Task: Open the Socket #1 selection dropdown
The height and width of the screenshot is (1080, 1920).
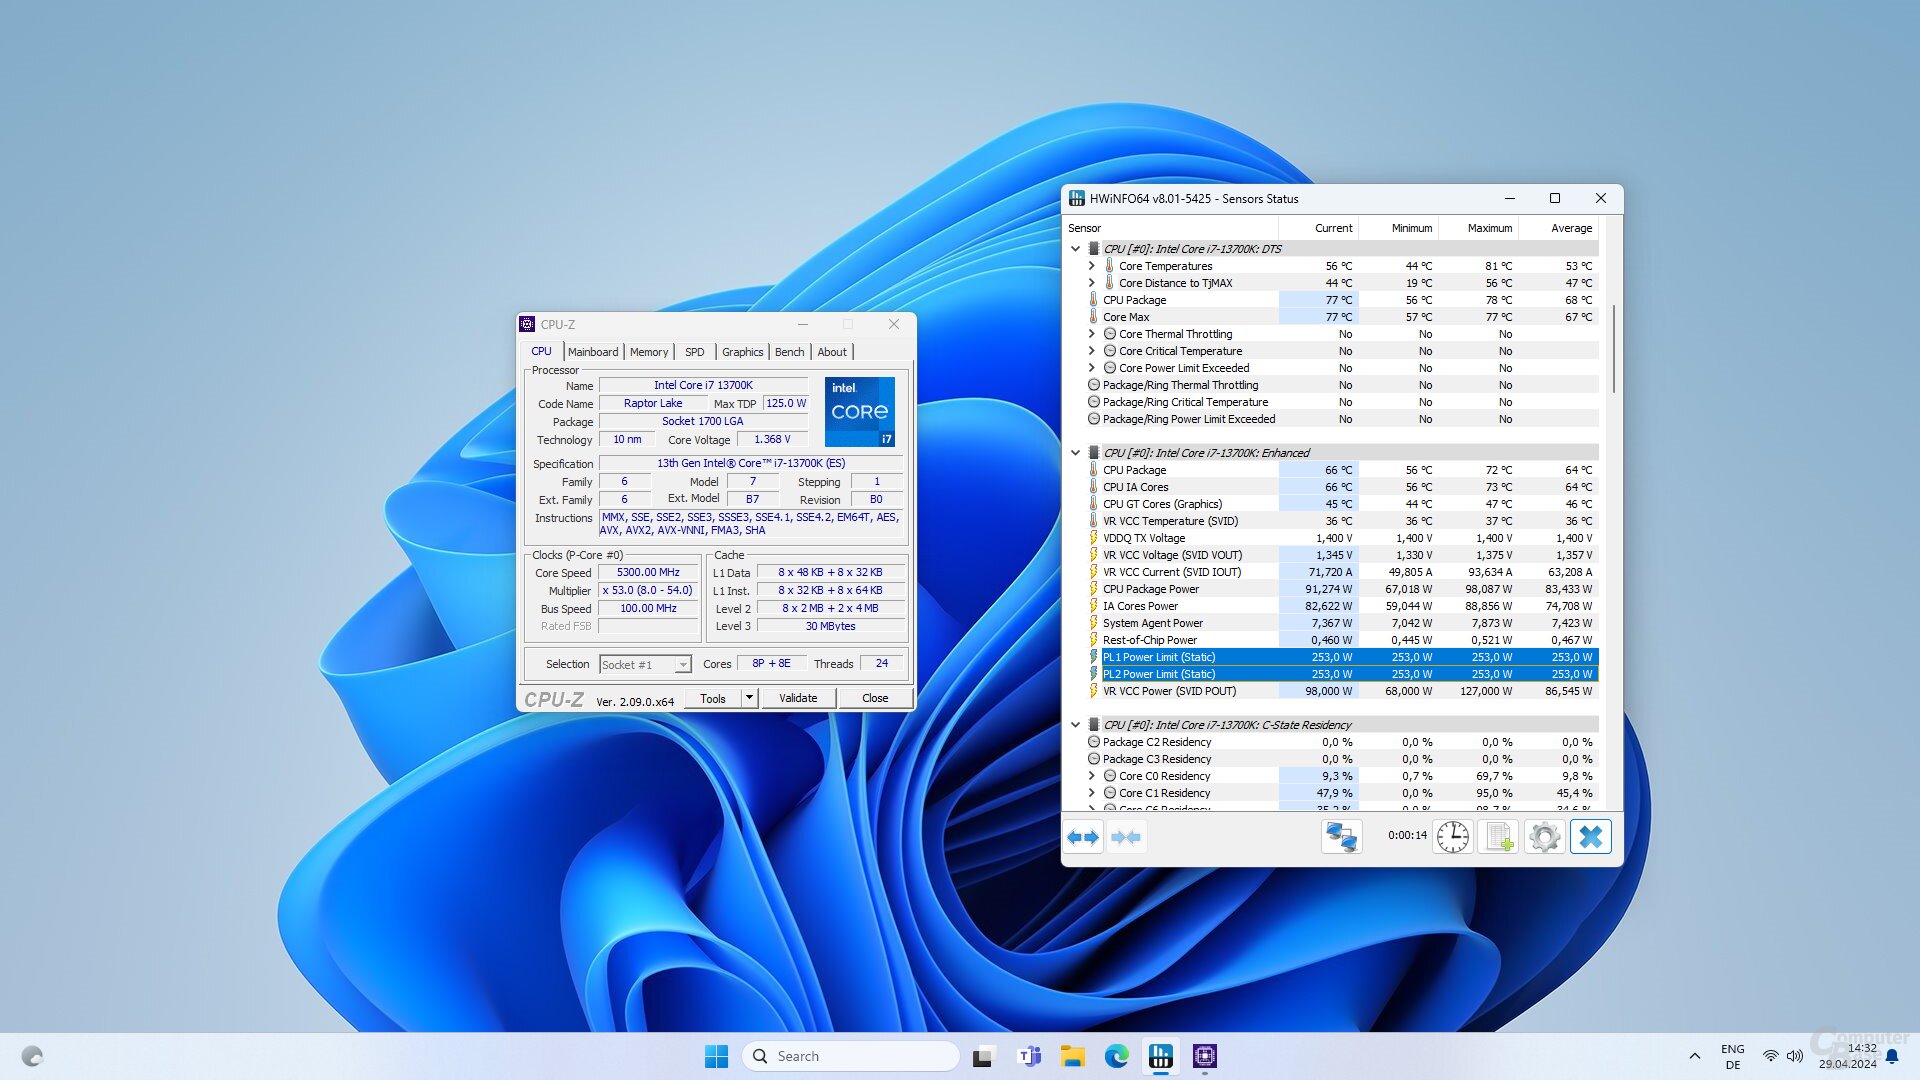Action: click(x=683, y=664)
